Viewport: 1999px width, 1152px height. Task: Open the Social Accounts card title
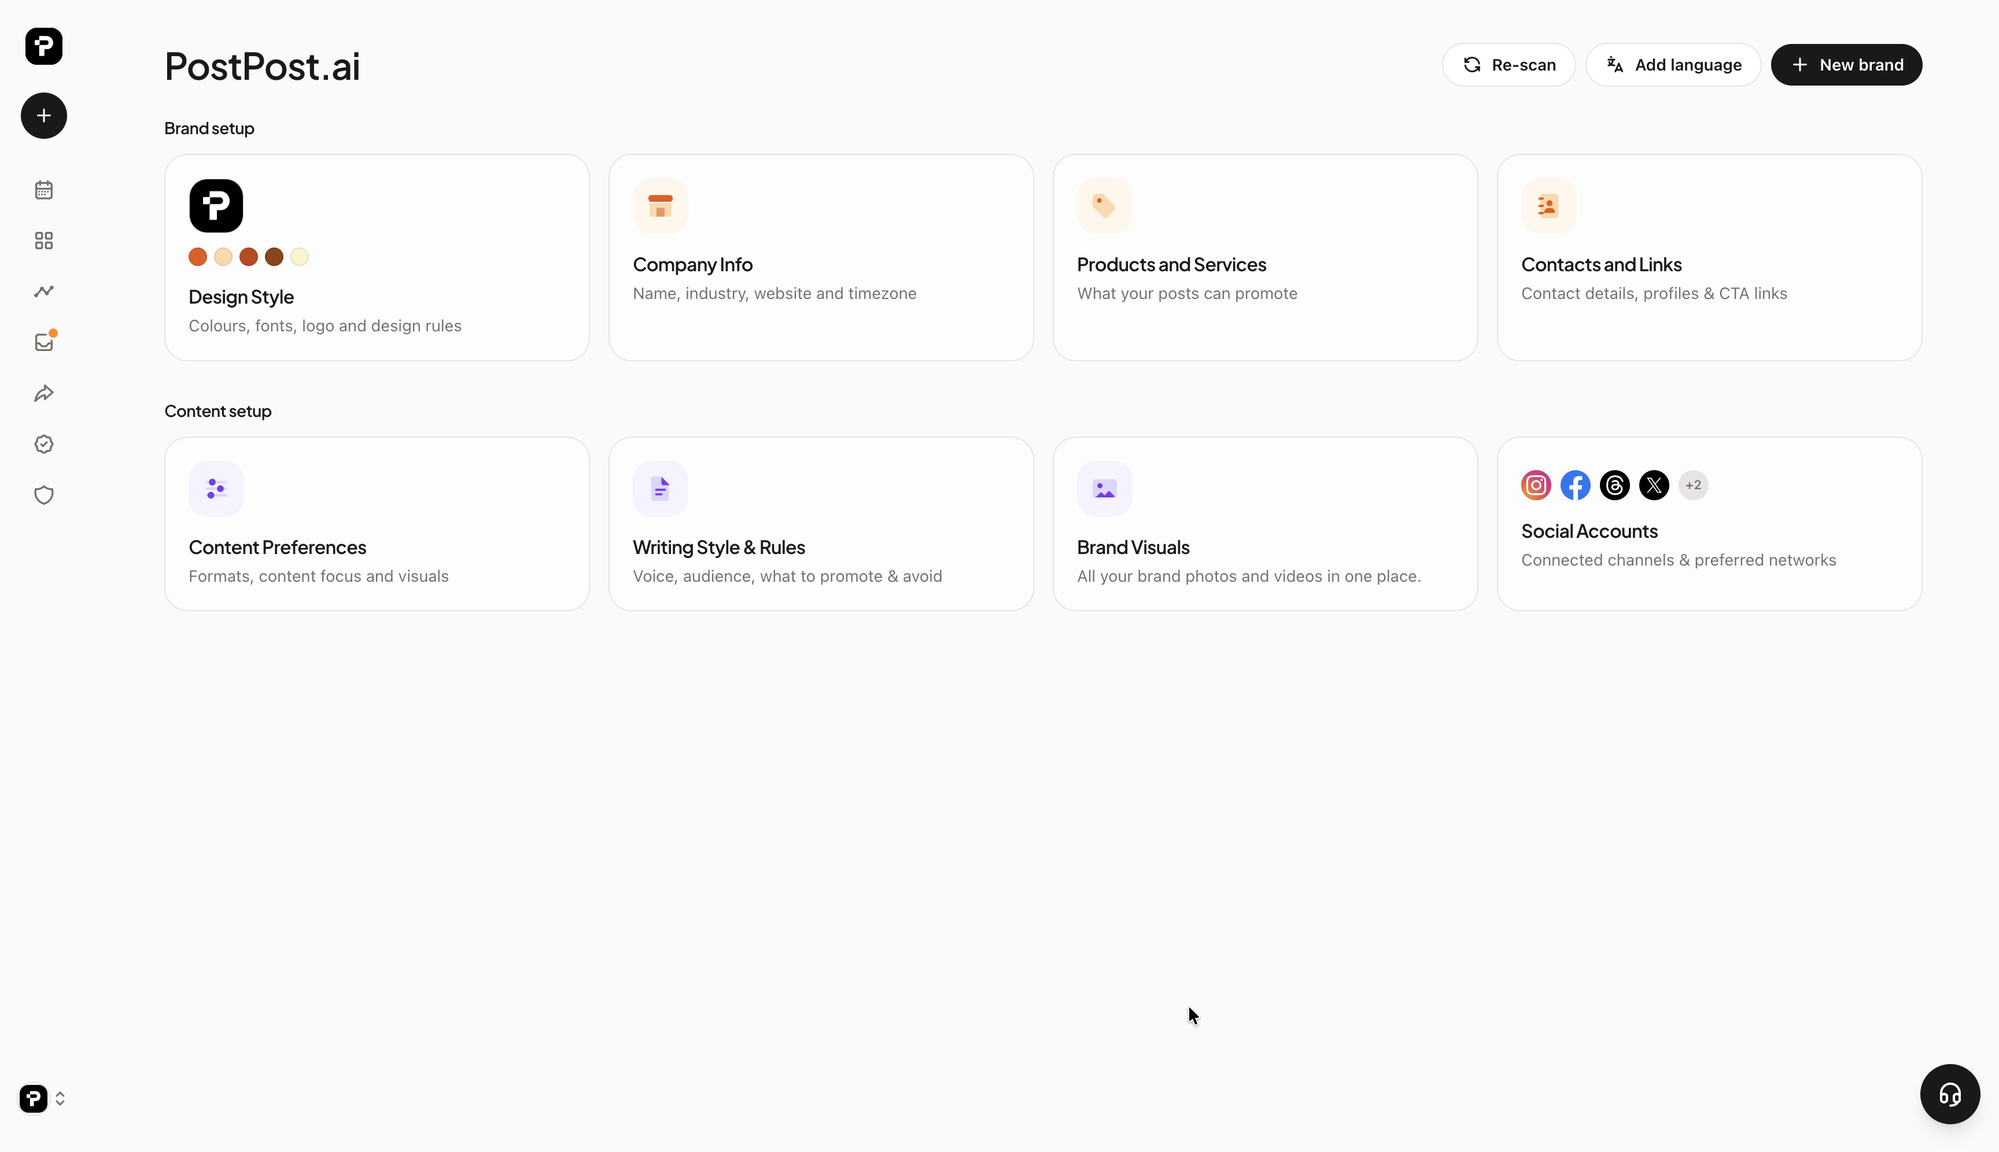click(1589, 532)
